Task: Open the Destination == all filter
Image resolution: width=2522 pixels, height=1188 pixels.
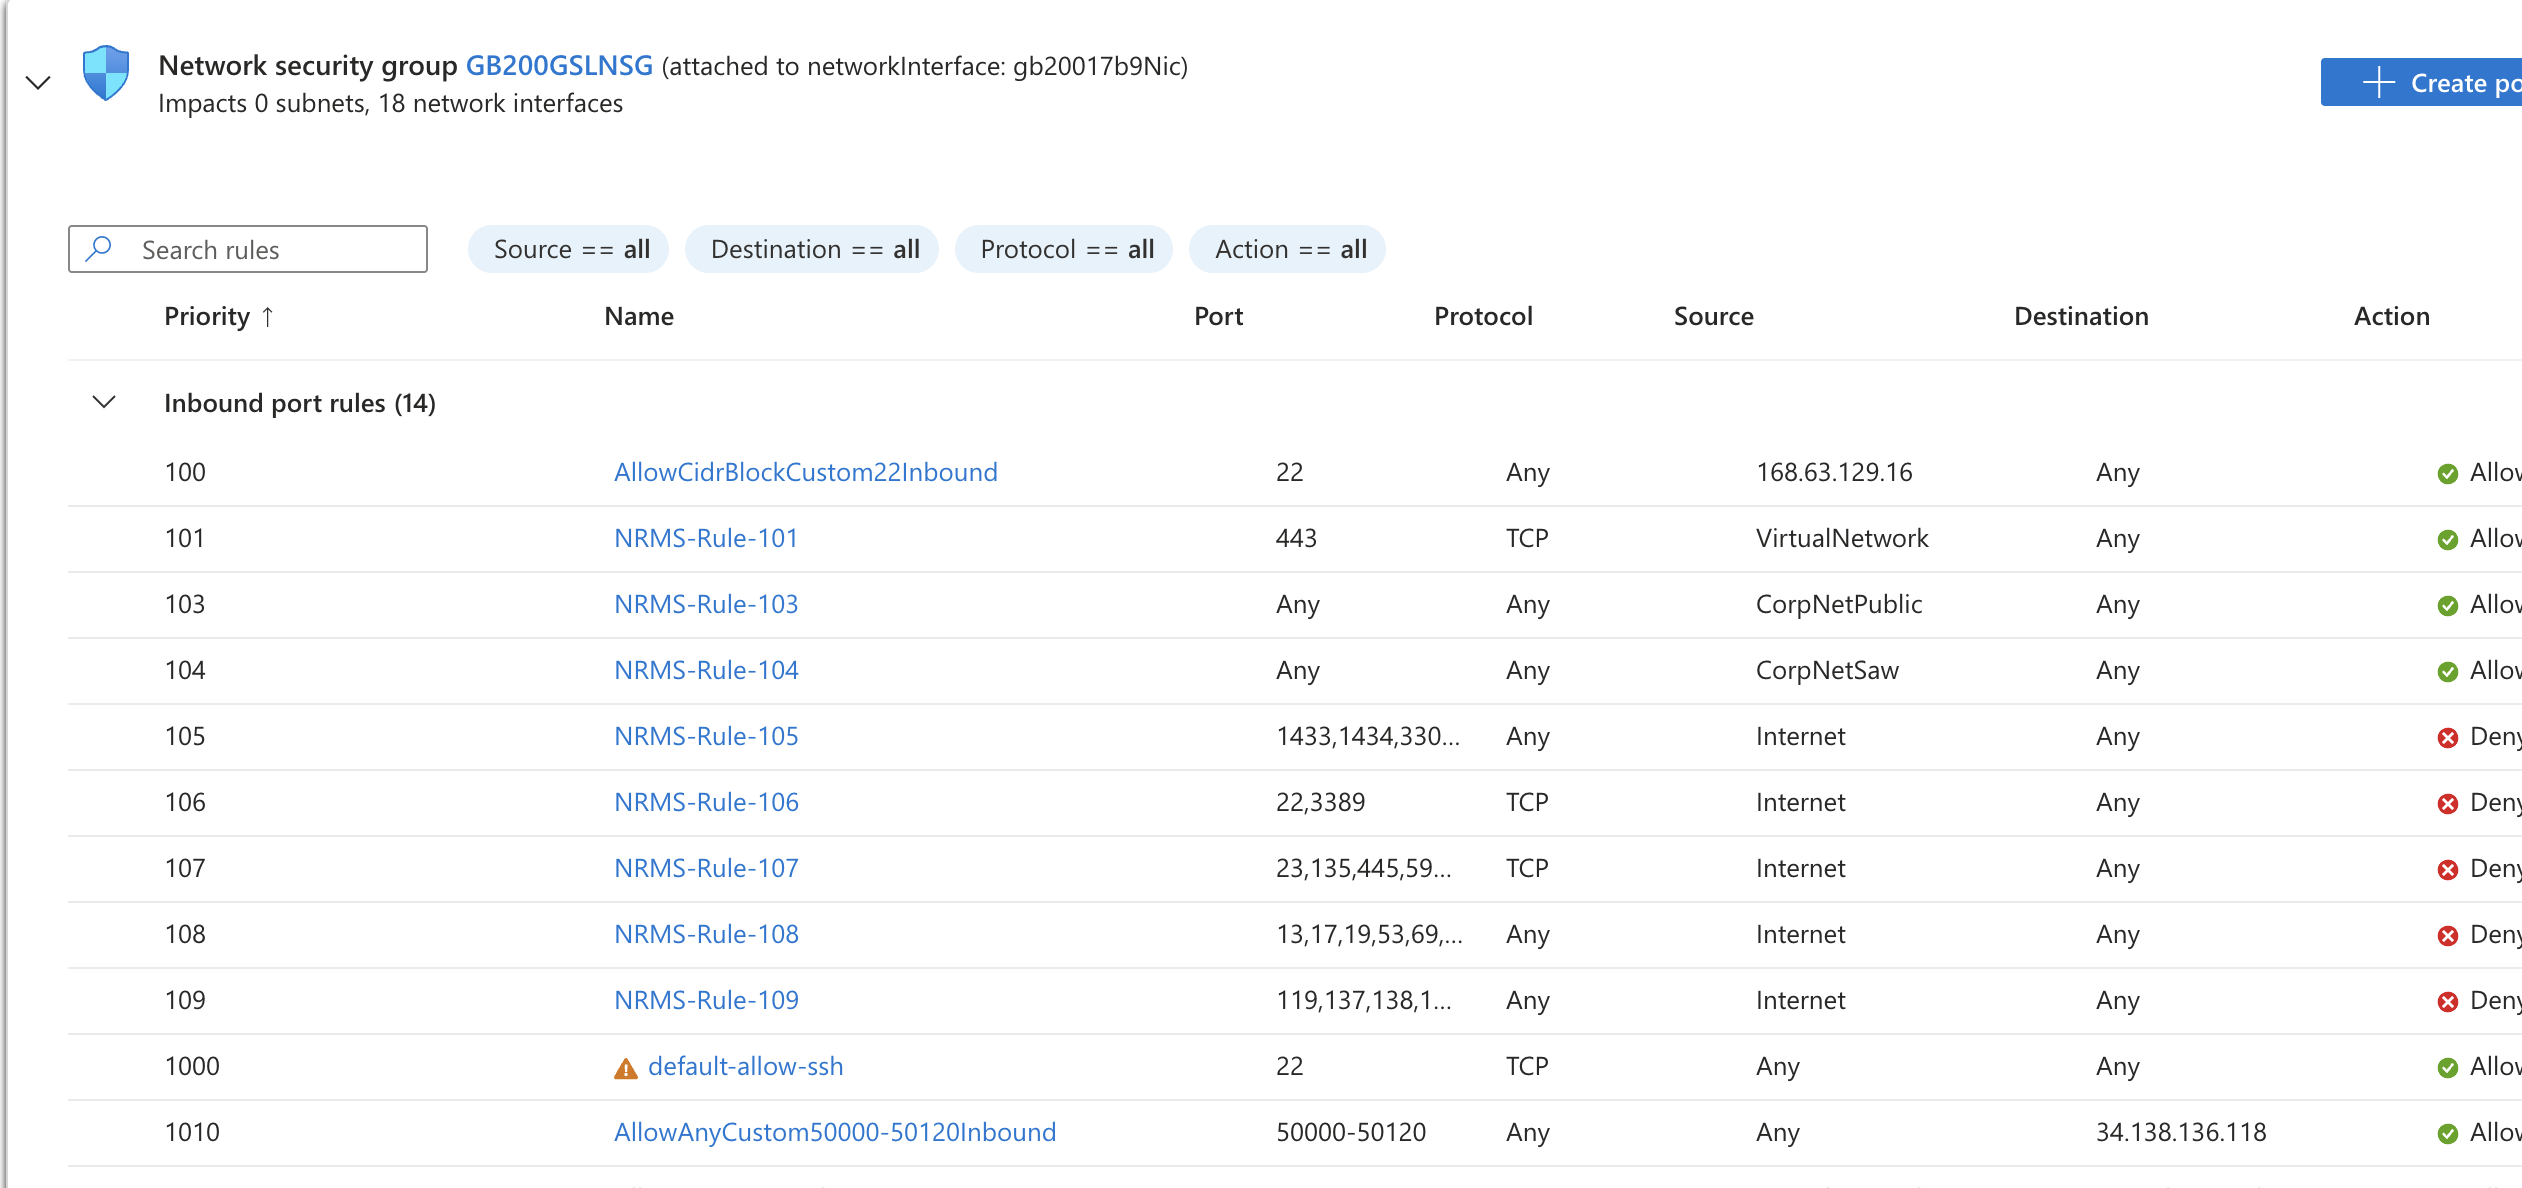Action: click(x=814, y=249)
